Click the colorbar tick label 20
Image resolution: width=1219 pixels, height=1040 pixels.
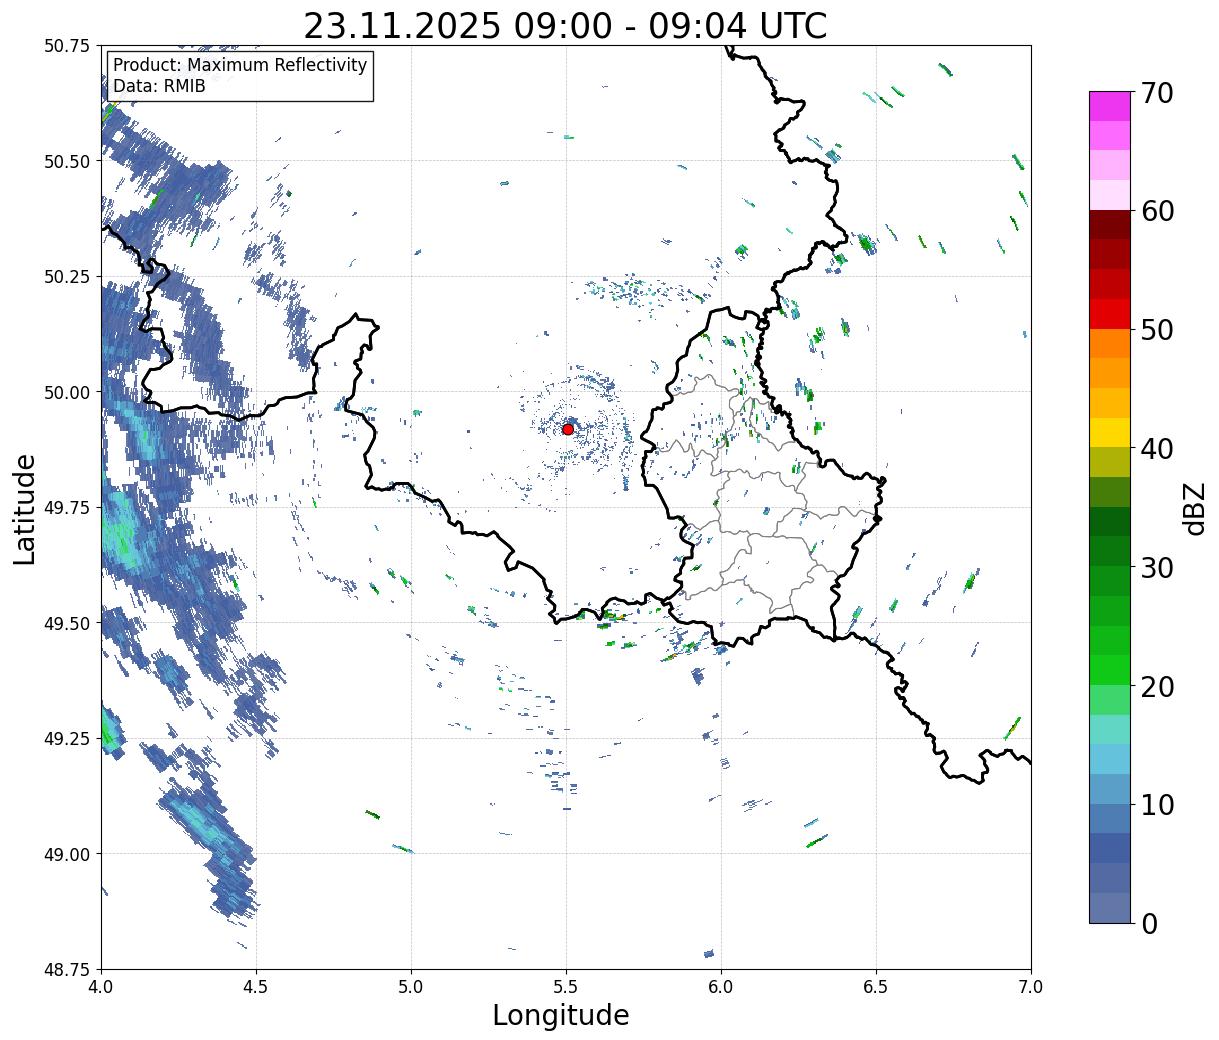click(x=1156, y=686)
